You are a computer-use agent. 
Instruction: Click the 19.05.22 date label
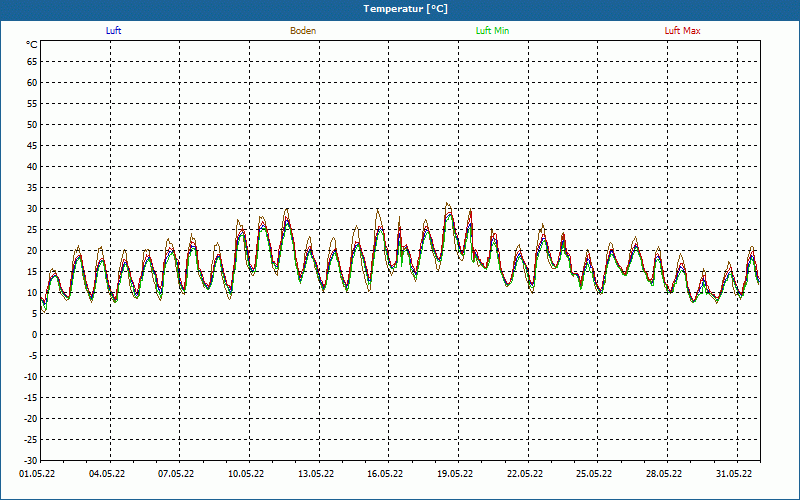pos(455,473)
